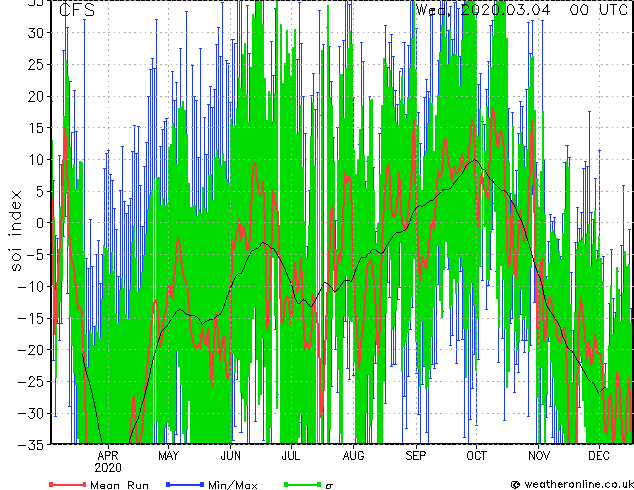
Task: Click the green sigma legend swatch
Action: 302,484
